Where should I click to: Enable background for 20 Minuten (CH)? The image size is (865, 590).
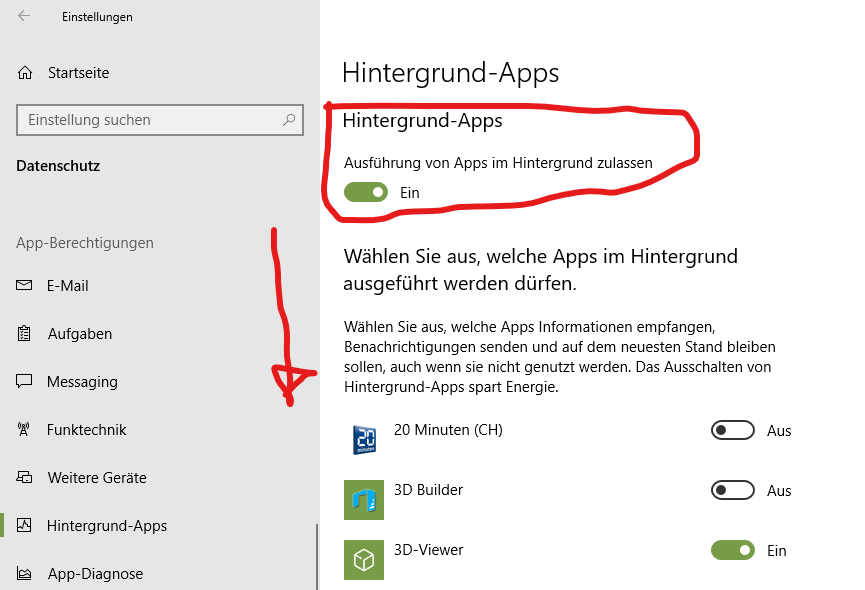coord(733,430)
